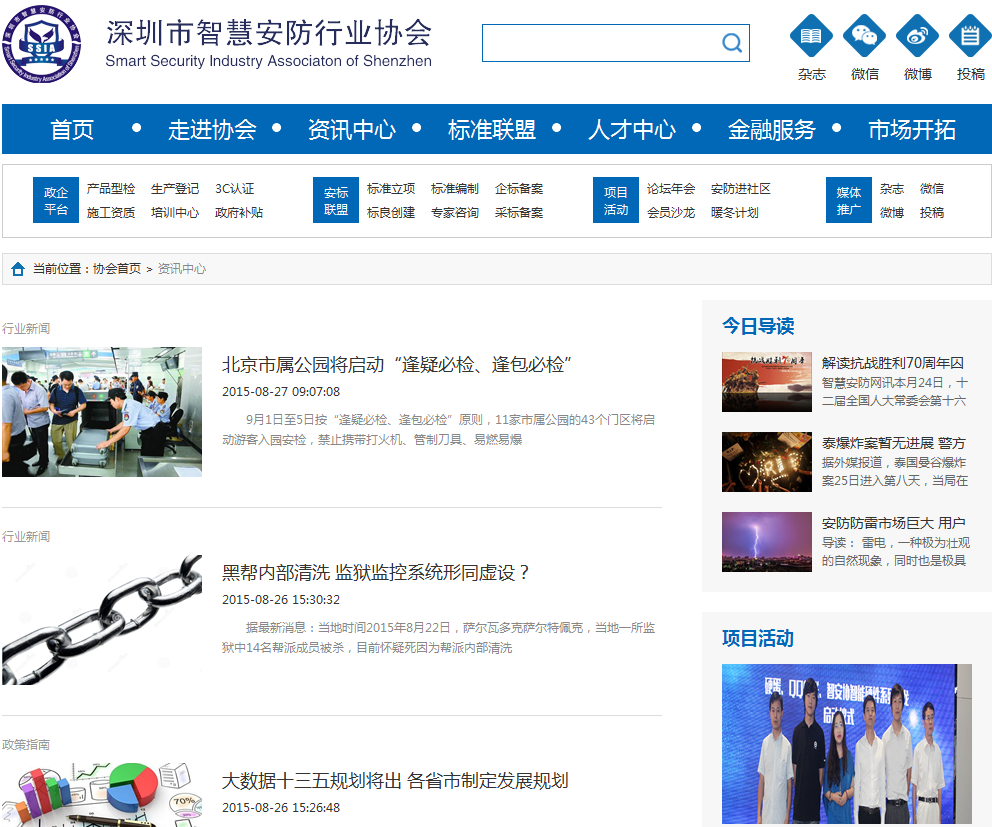992x827 pixels.
Task: Open article 北京市属公园将启动 headline
Action: tap(396, 365)
